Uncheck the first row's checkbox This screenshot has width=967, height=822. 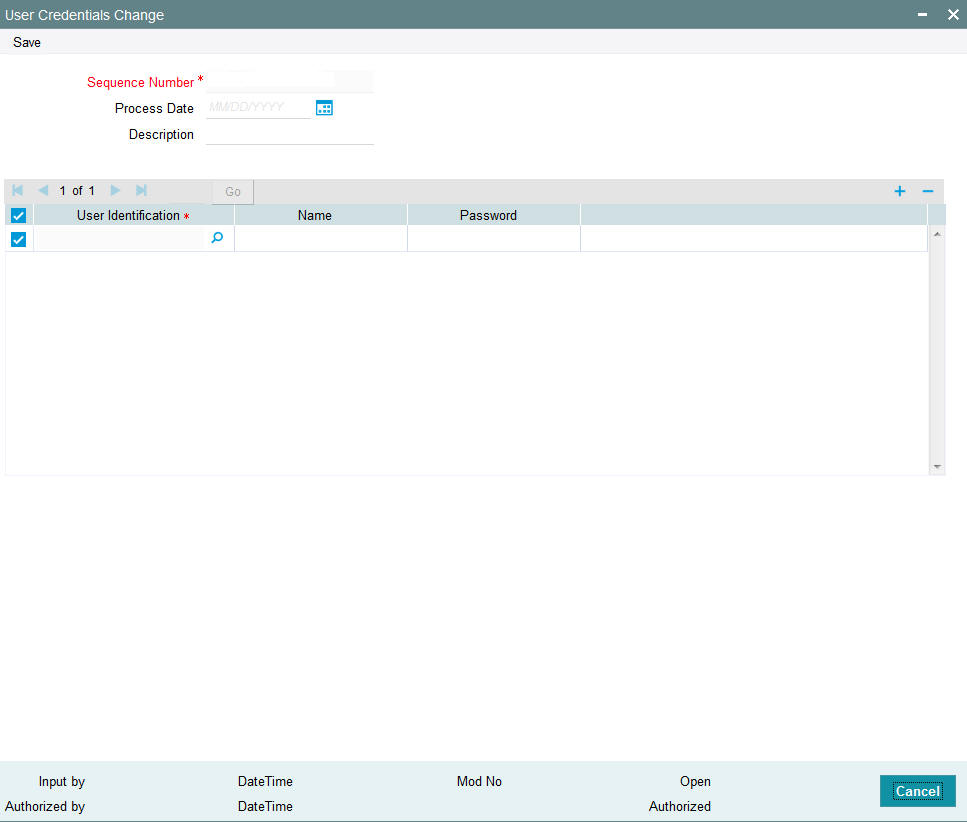(19, 239)
